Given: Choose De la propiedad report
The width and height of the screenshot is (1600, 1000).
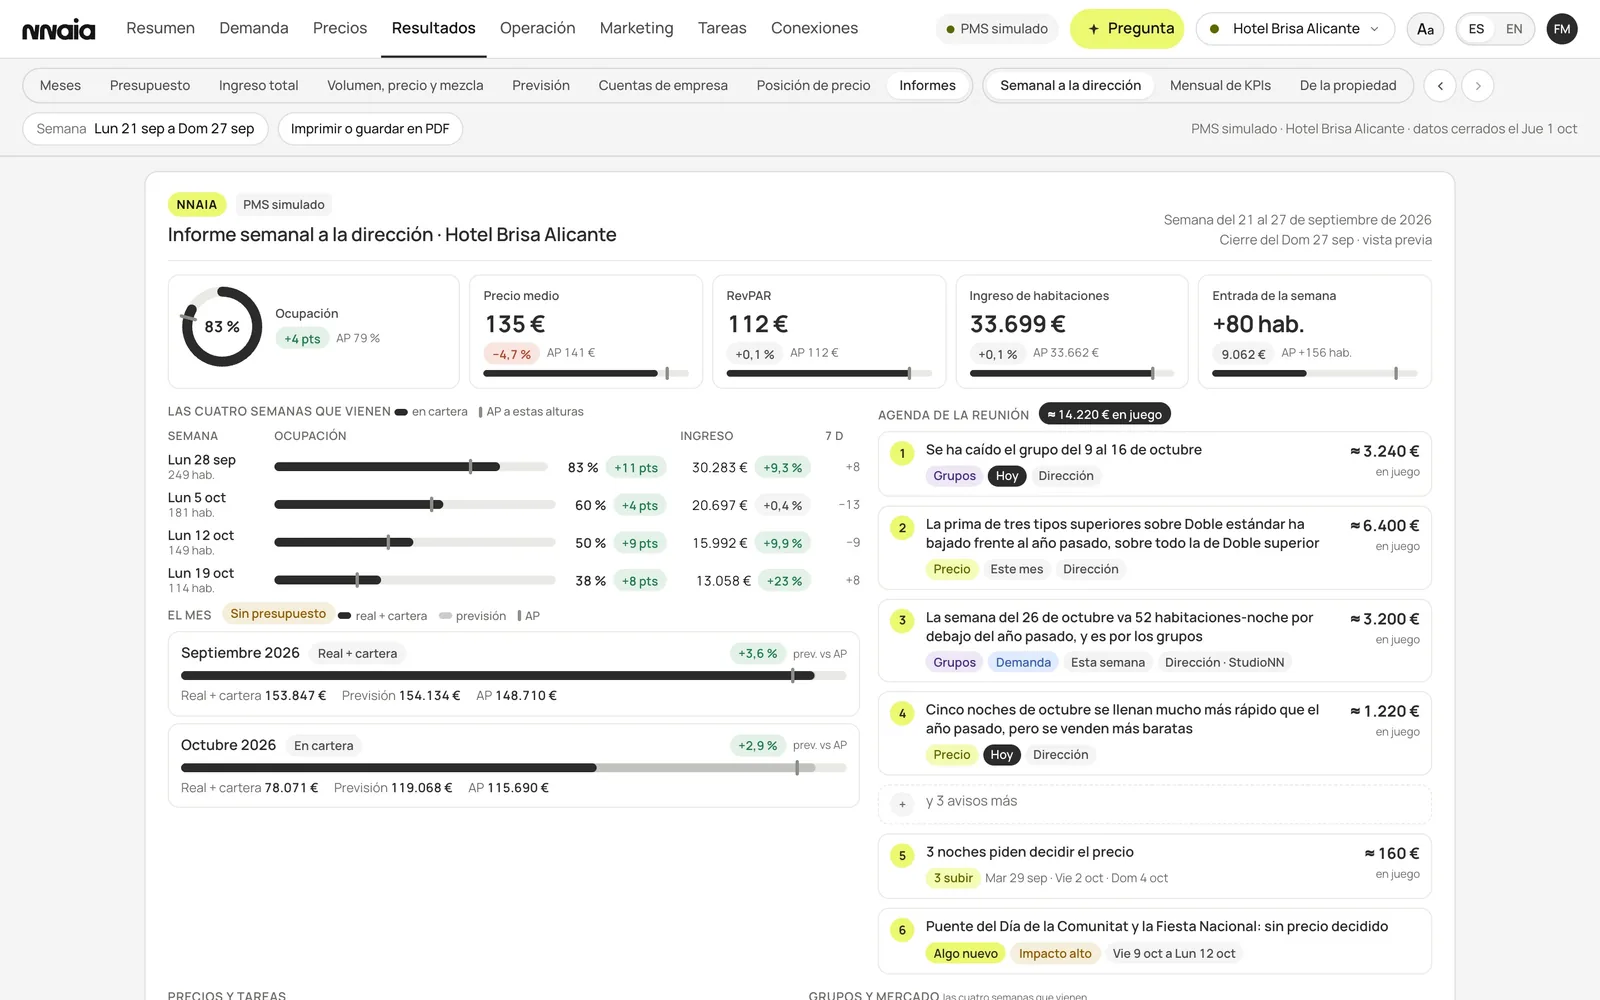Looking at the screenshot, I should (x=1348, y=86).
